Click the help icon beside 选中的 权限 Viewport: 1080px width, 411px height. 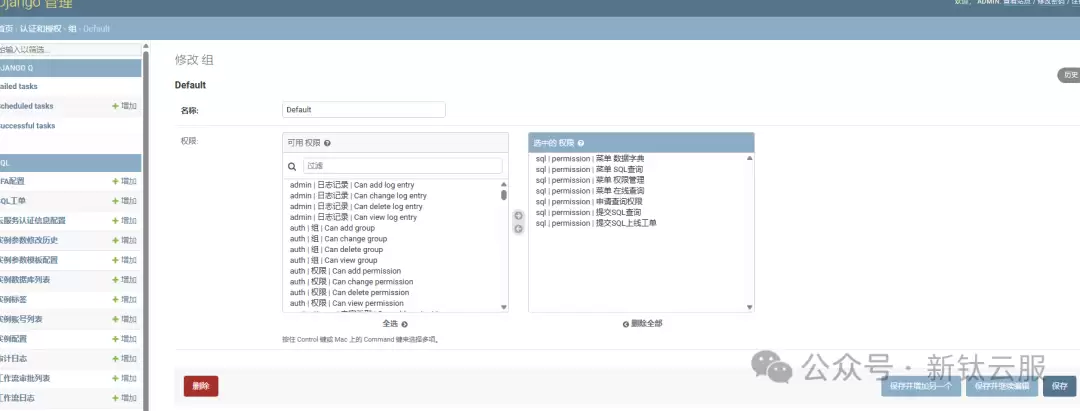click(581, 143)
